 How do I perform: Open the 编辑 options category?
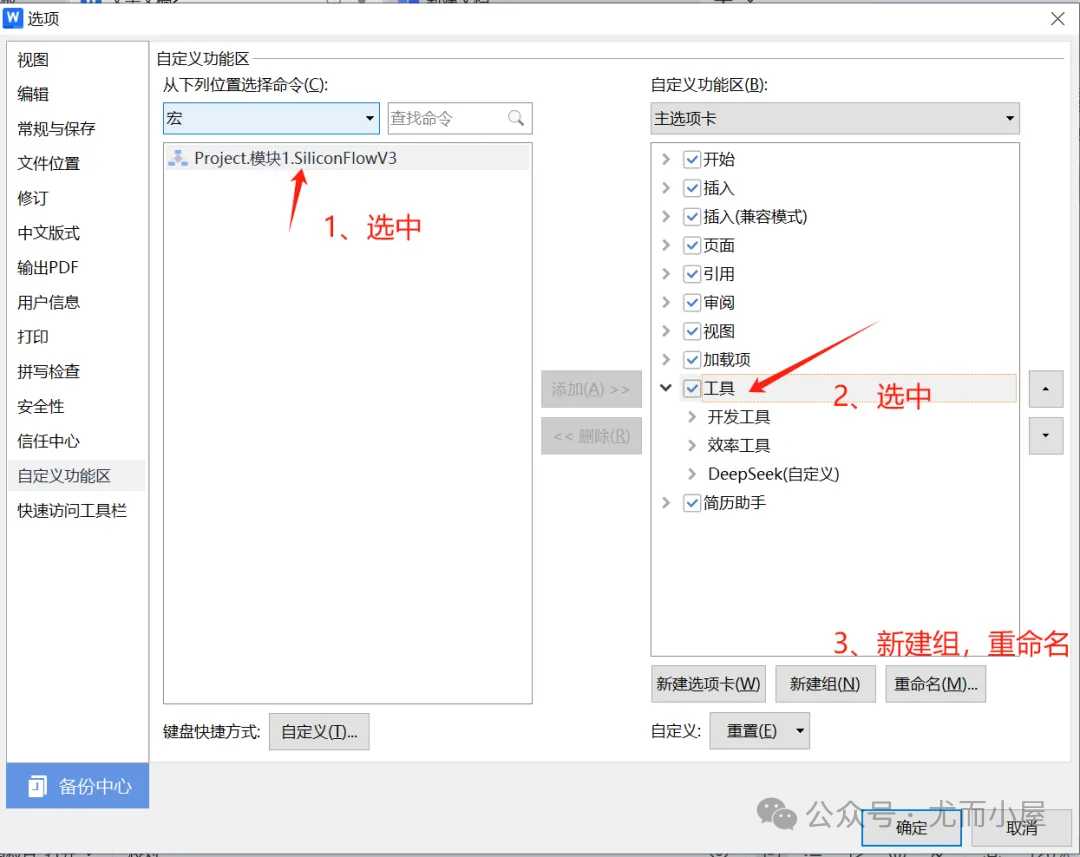77,94
